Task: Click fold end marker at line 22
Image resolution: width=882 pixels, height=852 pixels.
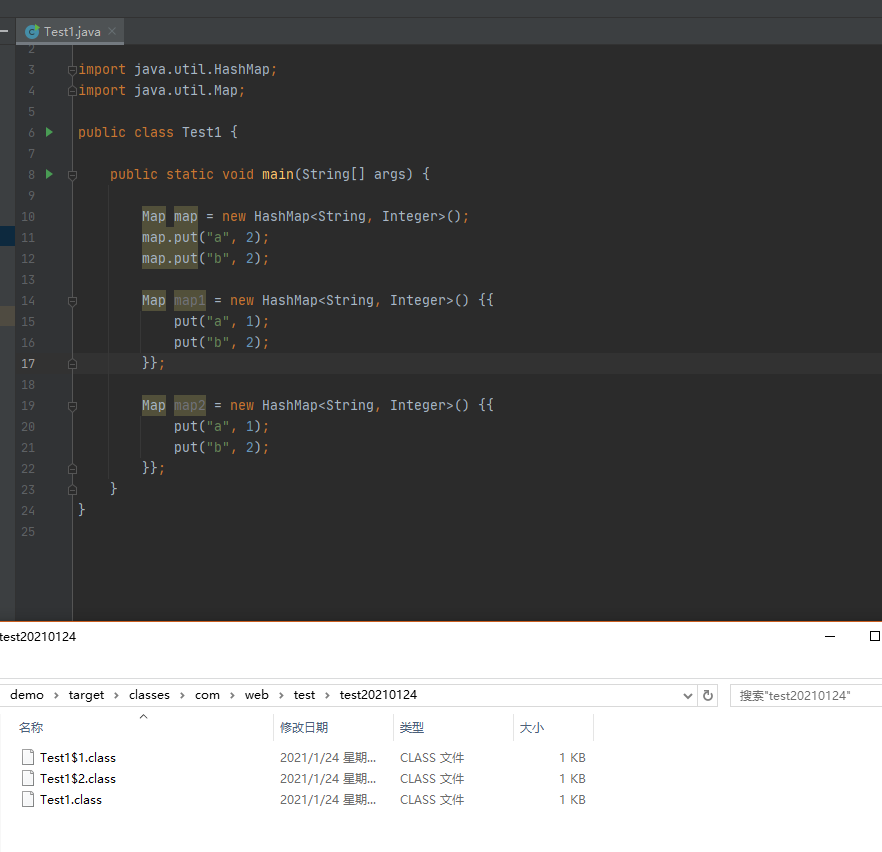Action: tap(72, 469)
